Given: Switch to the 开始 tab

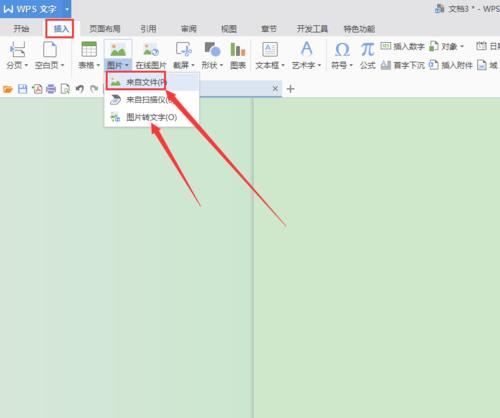Looking at the screenshot, I should point(21,29).
